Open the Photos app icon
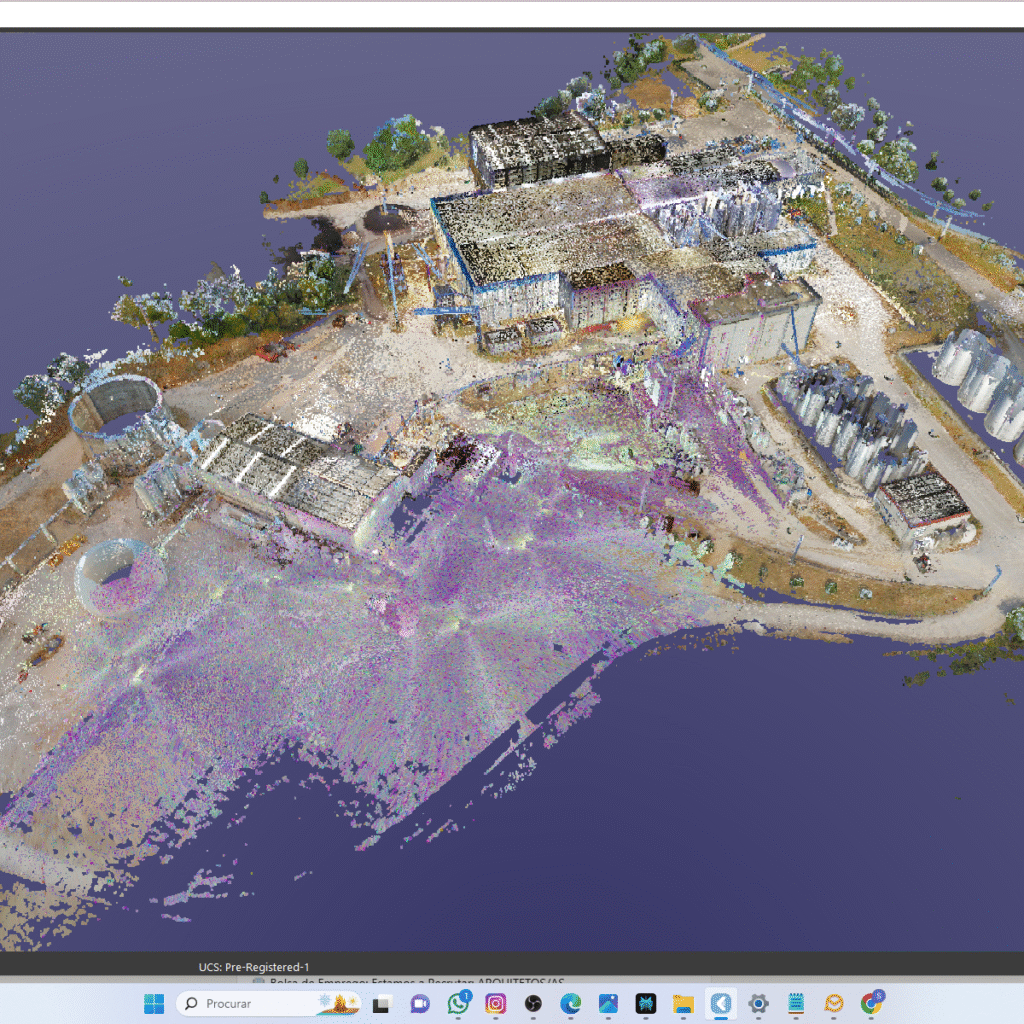This screenshot has height=1024, width=1024. 608,1003
